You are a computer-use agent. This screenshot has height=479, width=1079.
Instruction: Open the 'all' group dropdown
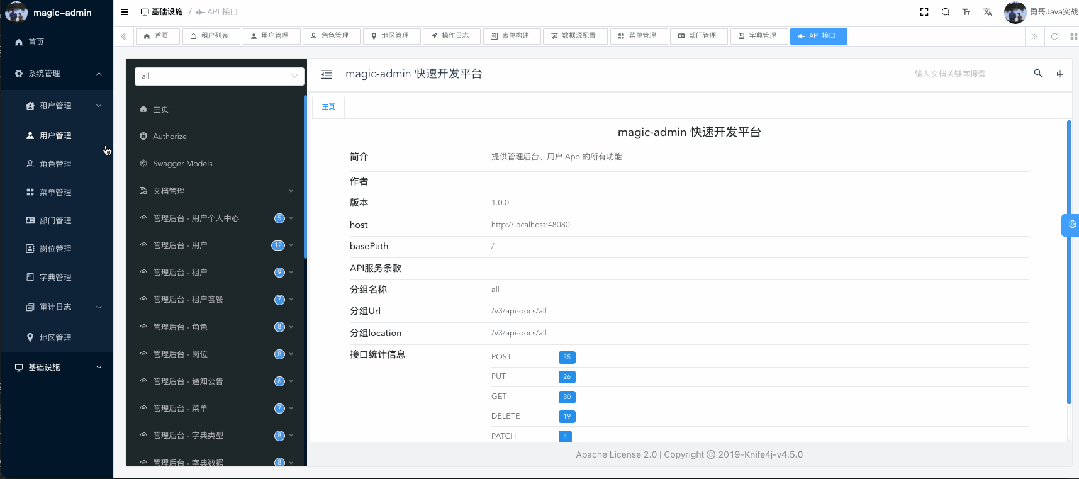click(218, 75)
